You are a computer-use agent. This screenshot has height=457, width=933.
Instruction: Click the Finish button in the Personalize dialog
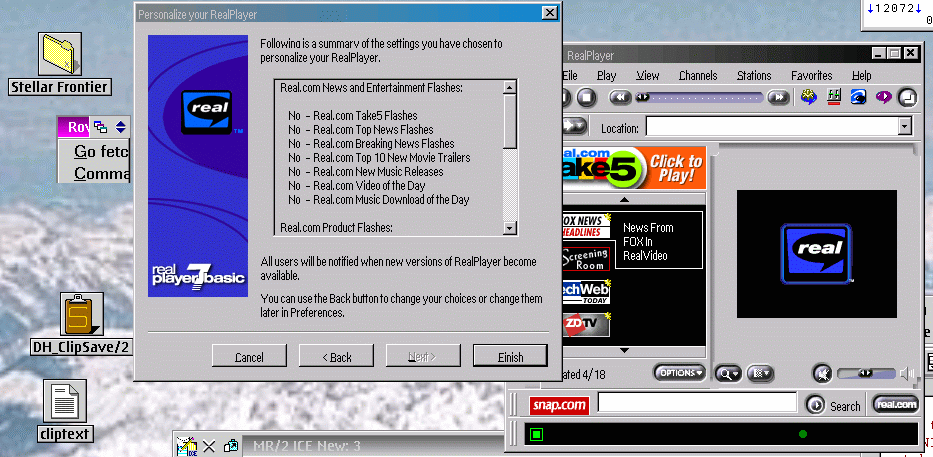point(510,356)
